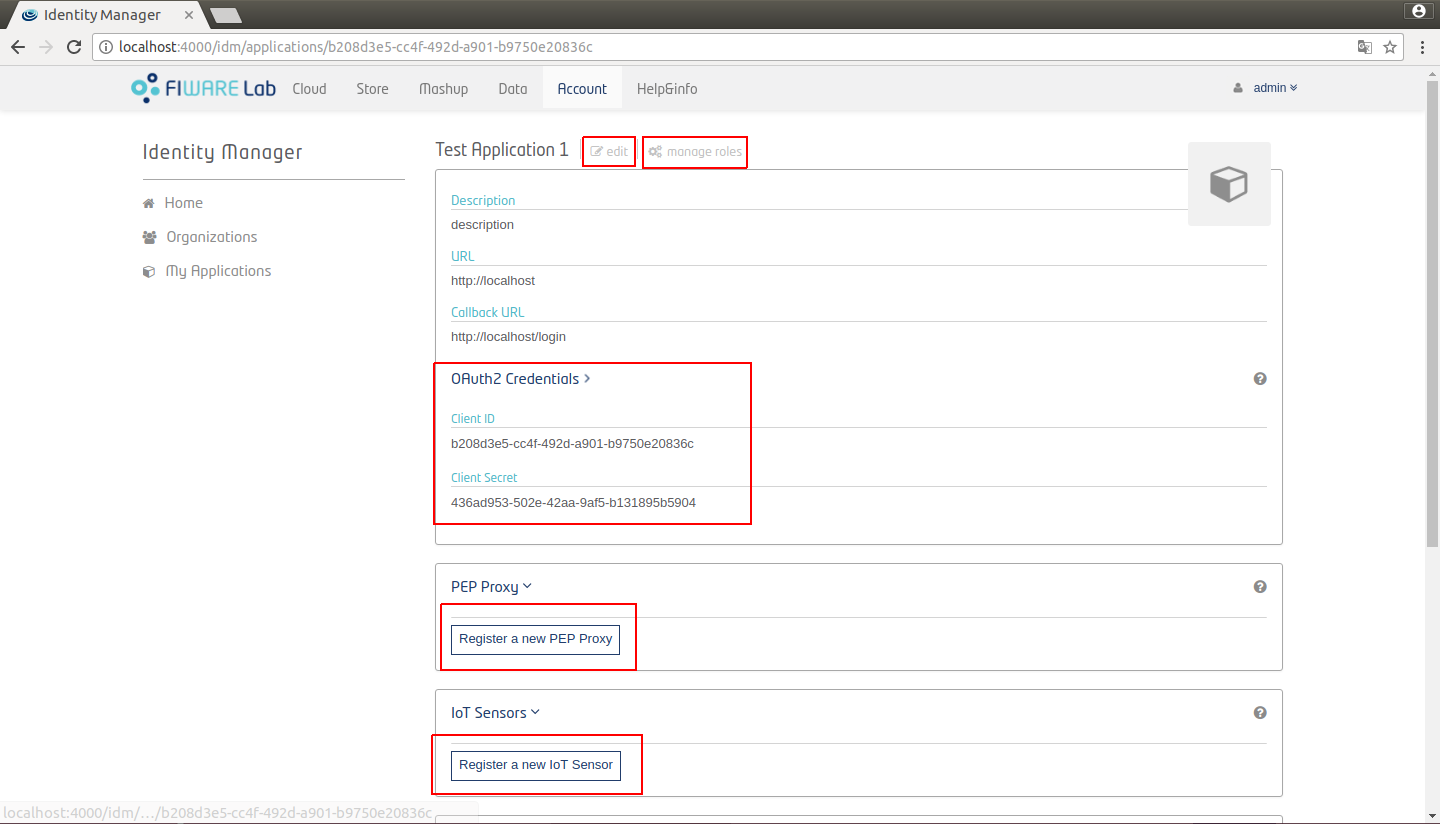The image size is (1440, 824).
Task: Open My Applications in the sidebar
Action: tap(218, 271)
